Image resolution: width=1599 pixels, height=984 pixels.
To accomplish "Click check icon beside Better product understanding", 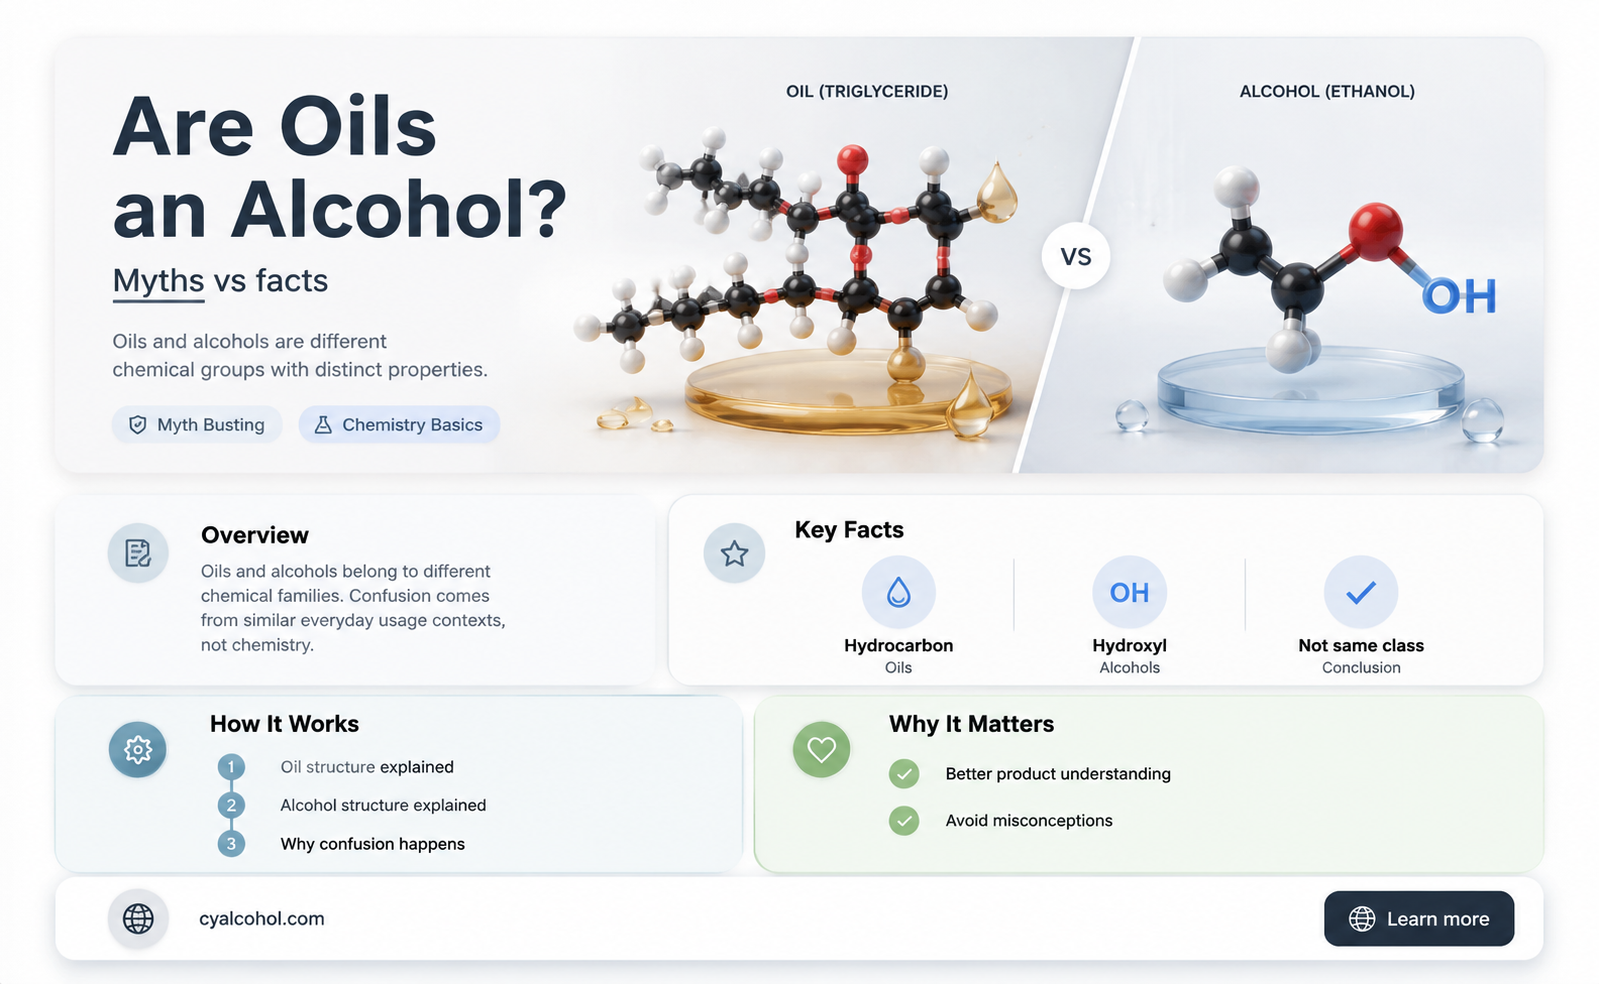I will point(904,774).
